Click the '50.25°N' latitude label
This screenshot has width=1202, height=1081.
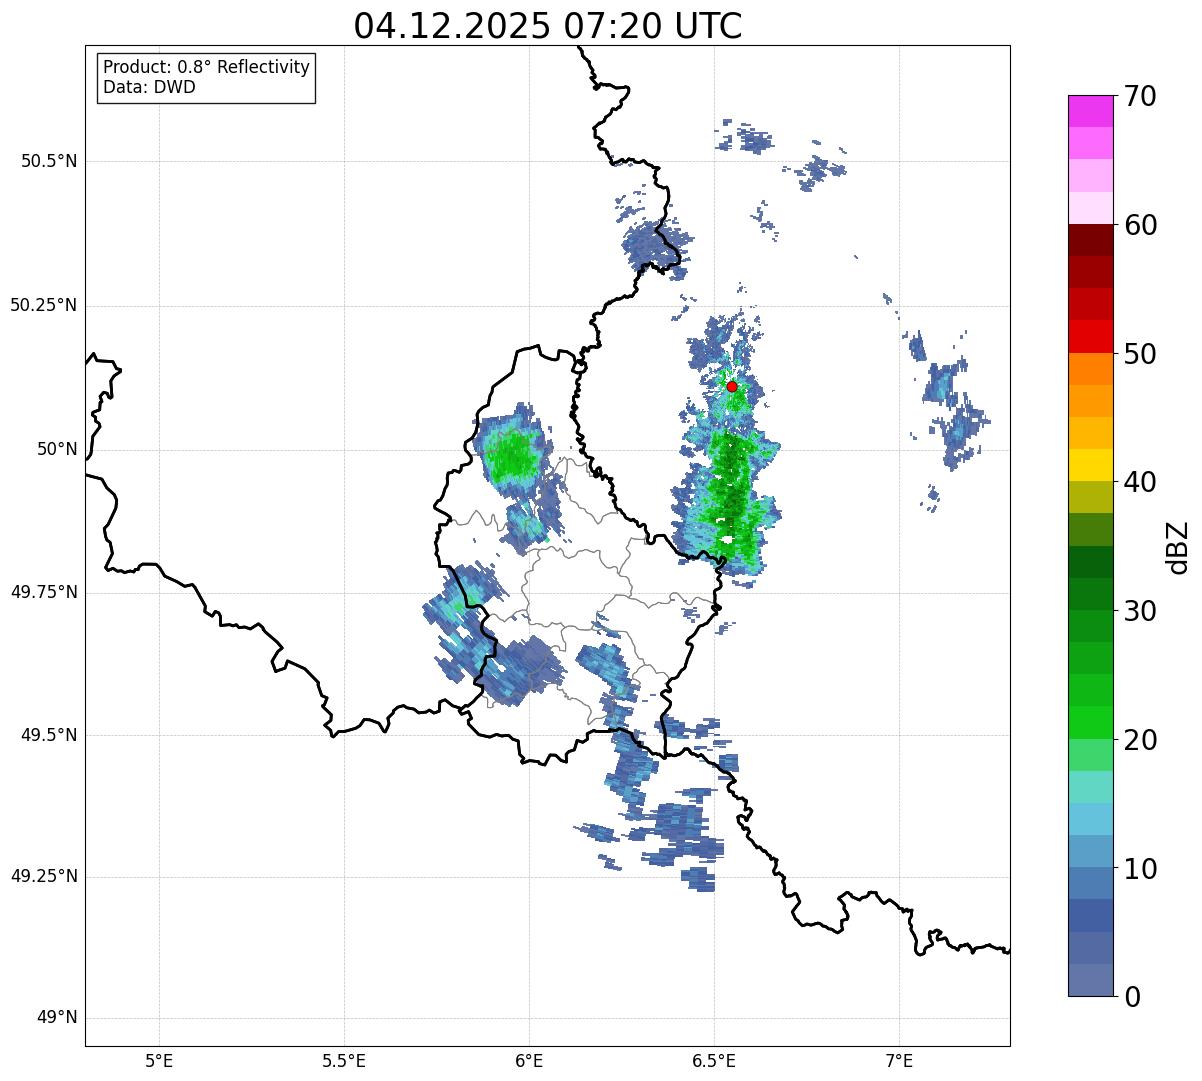coord(44,305)
